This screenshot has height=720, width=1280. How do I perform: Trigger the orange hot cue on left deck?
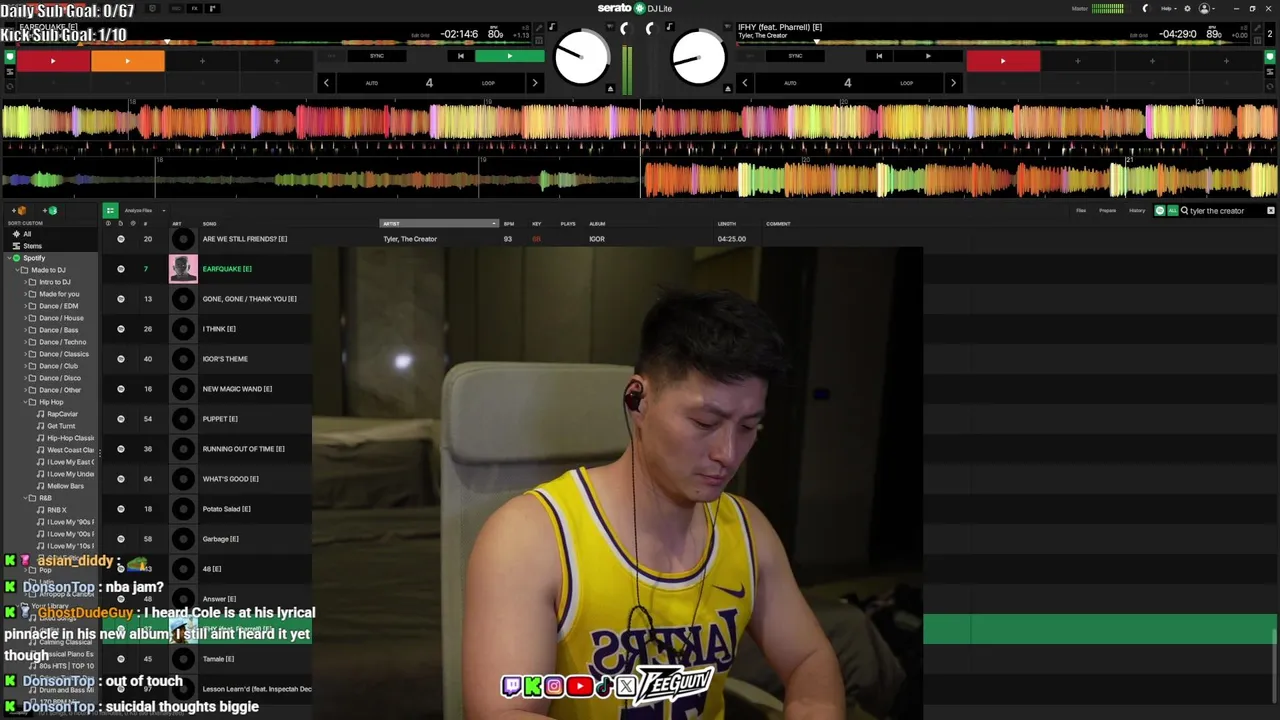(x=127, y=61)
